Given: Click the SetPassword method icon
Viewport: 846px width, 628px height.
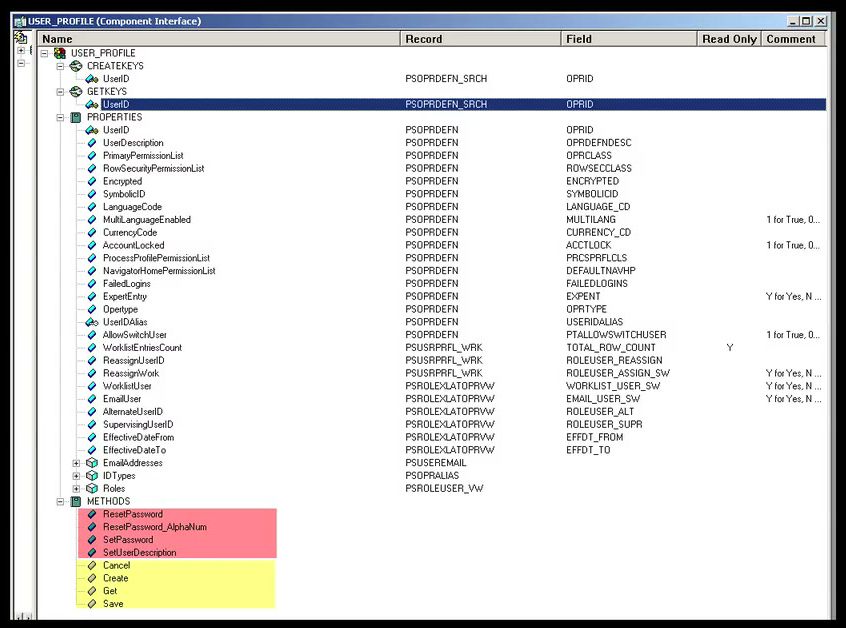Looking at the screenshot, I should (x=92, y=540).
